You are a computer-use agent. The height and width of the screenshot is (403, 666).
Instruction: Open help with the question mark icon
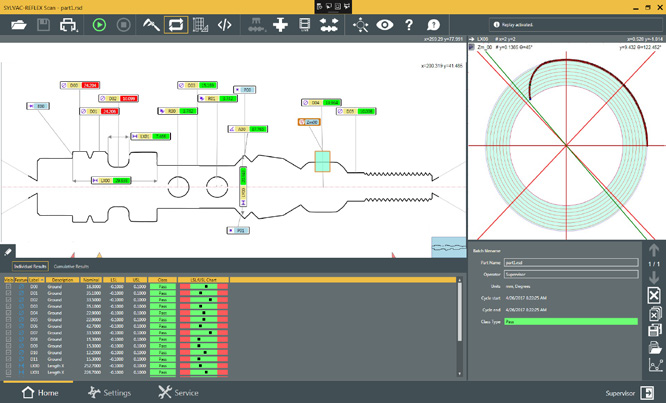[408, 24]
